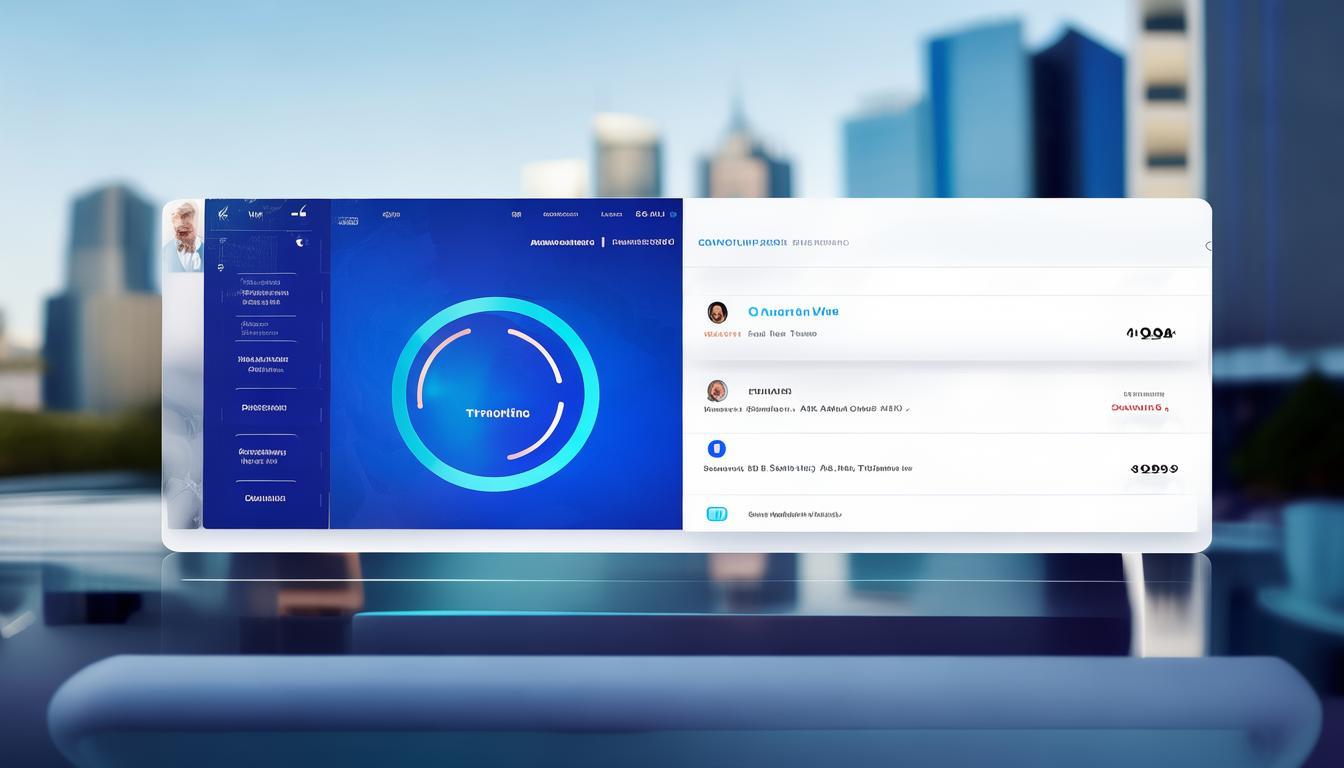This screenshot has width=1344, height=768.
Task: Open the profile photo thumbnail beside sidebar
Action: click(183, 236)
